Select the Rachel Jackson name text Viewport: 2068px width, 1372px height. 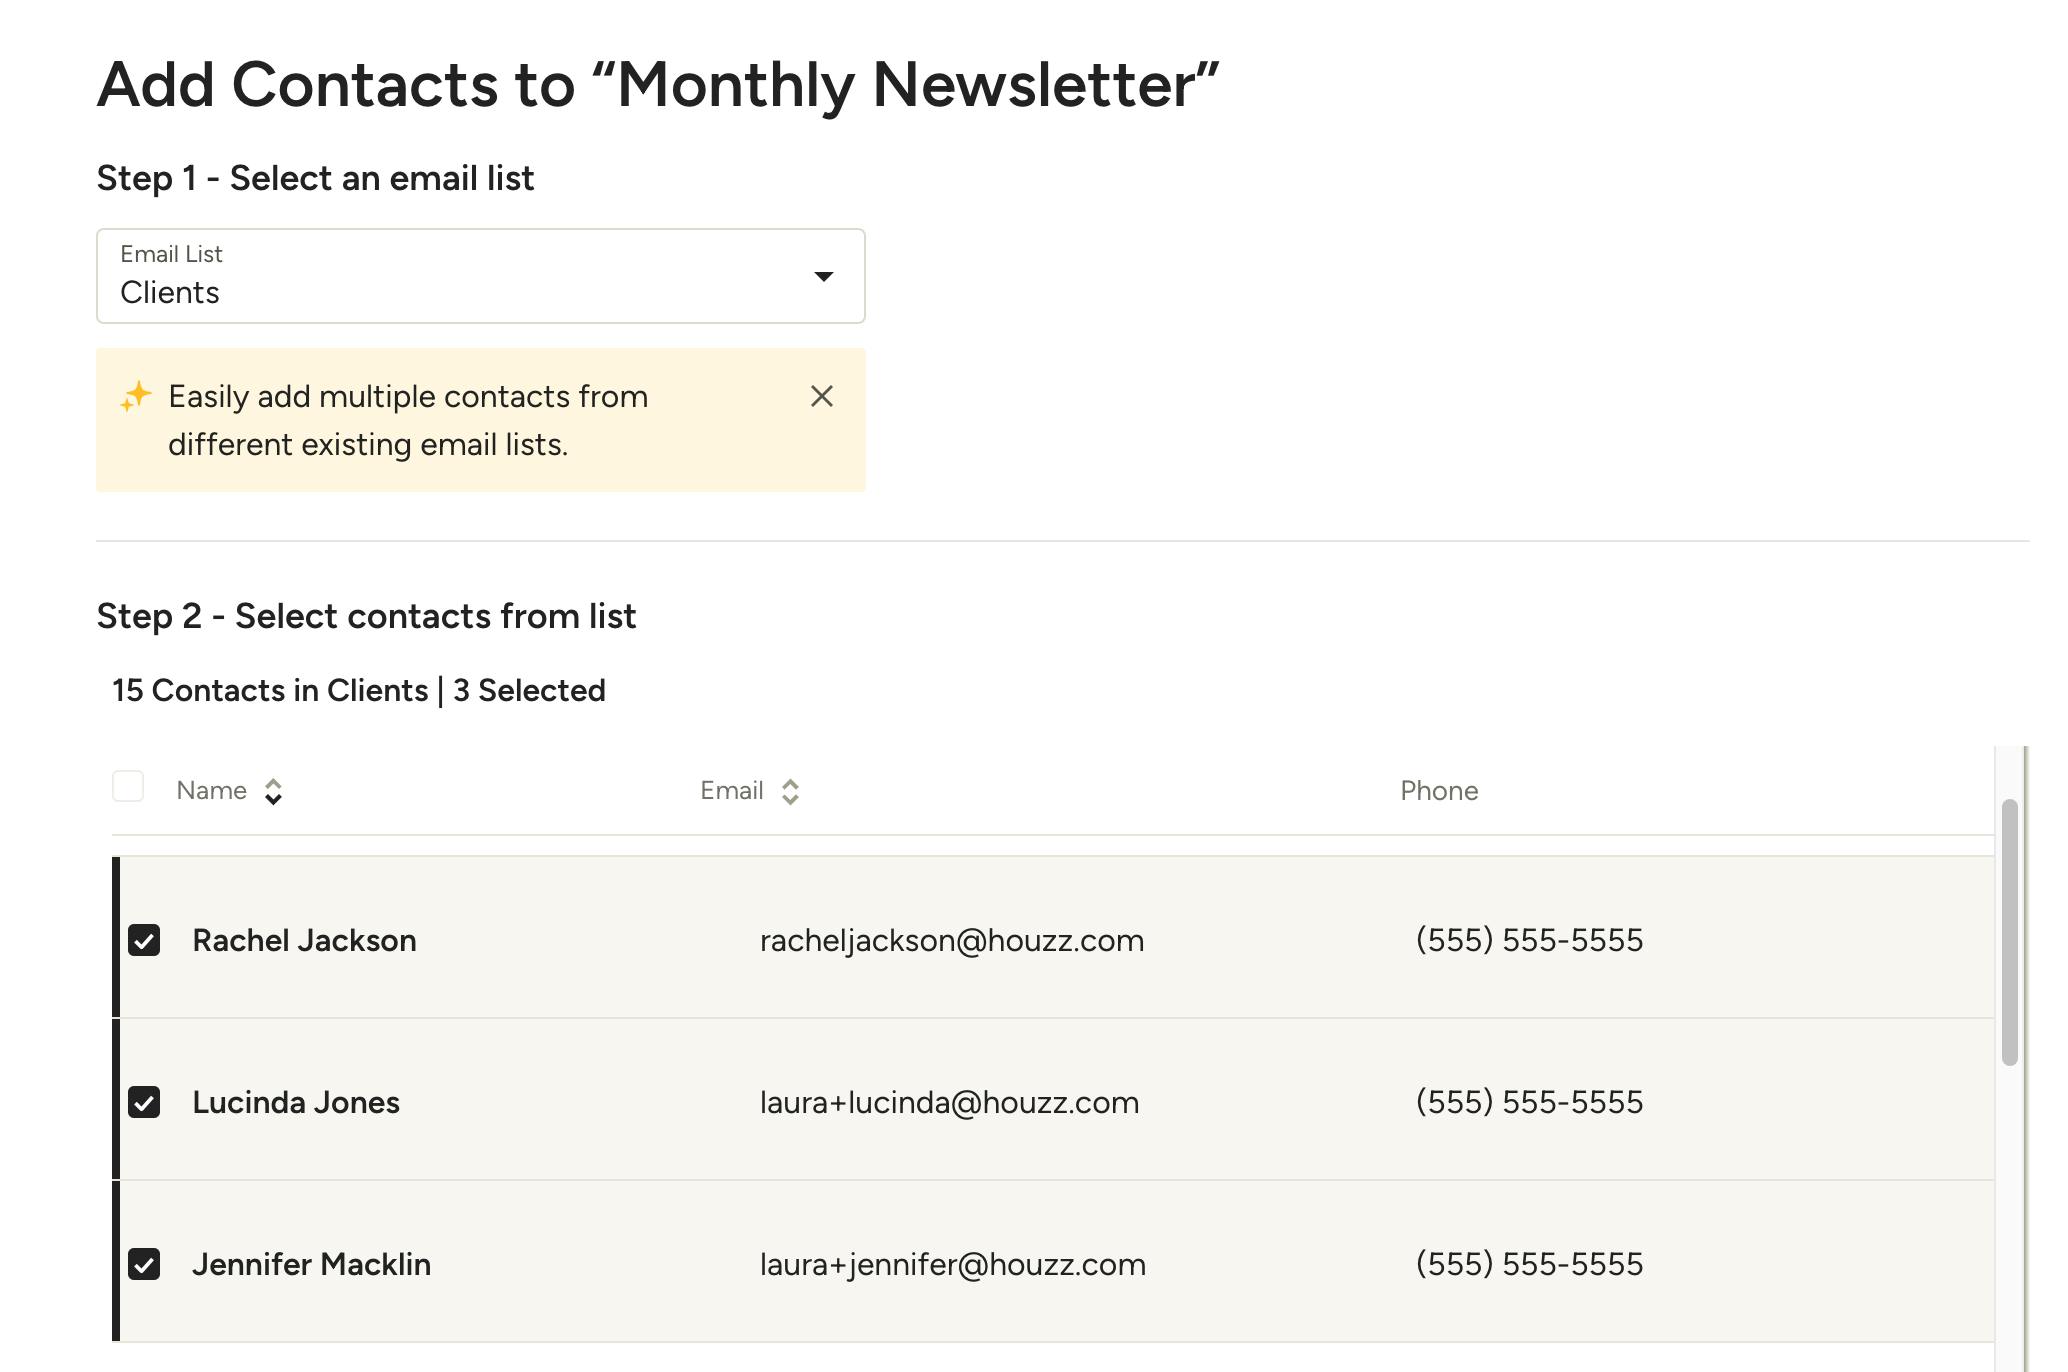pyautogui.click(x=304, y=940)
